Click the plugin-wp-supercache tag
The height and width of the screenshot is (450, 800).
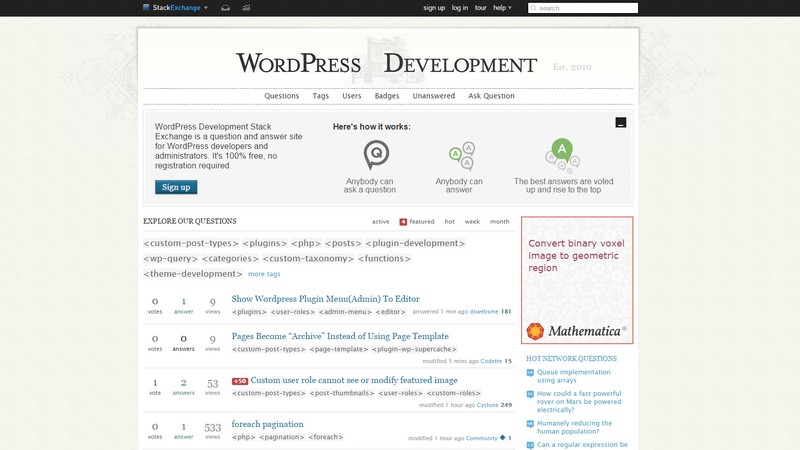click(414, 349)
